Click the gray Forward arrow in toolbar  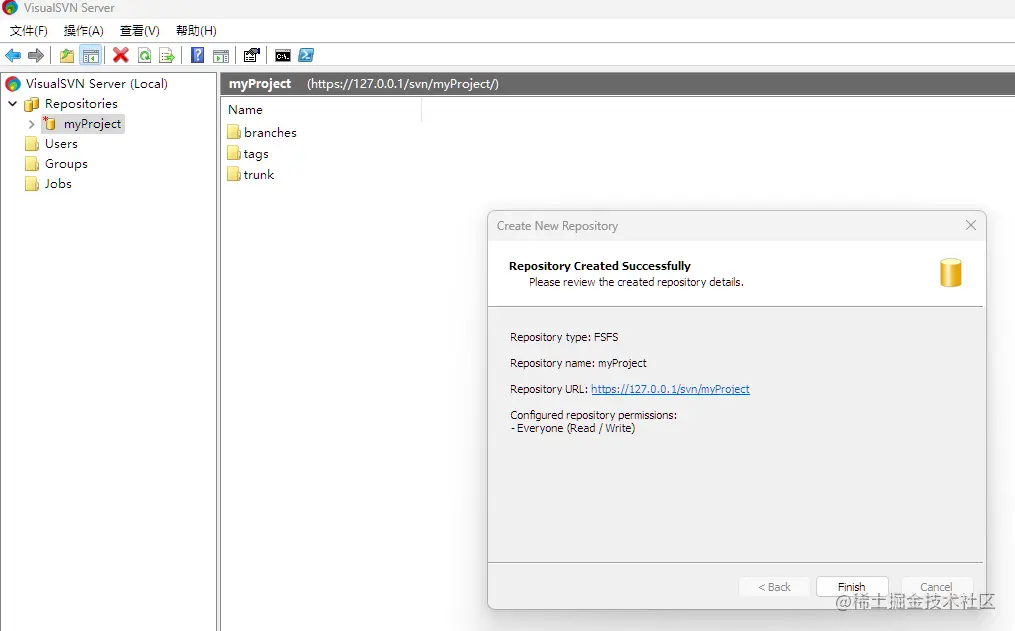click(36, 56)
